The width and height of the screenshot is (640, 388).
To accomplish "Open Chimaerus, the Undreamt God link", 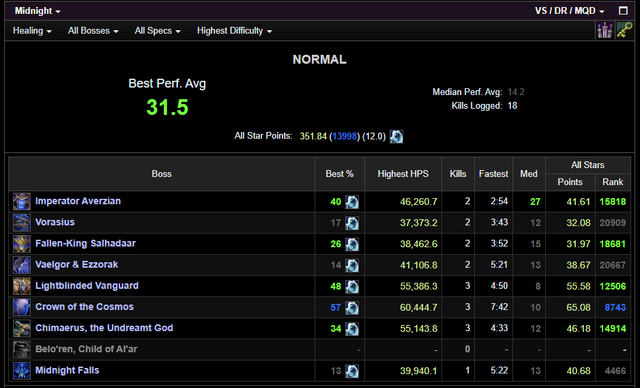I will [x=104, y=328].
